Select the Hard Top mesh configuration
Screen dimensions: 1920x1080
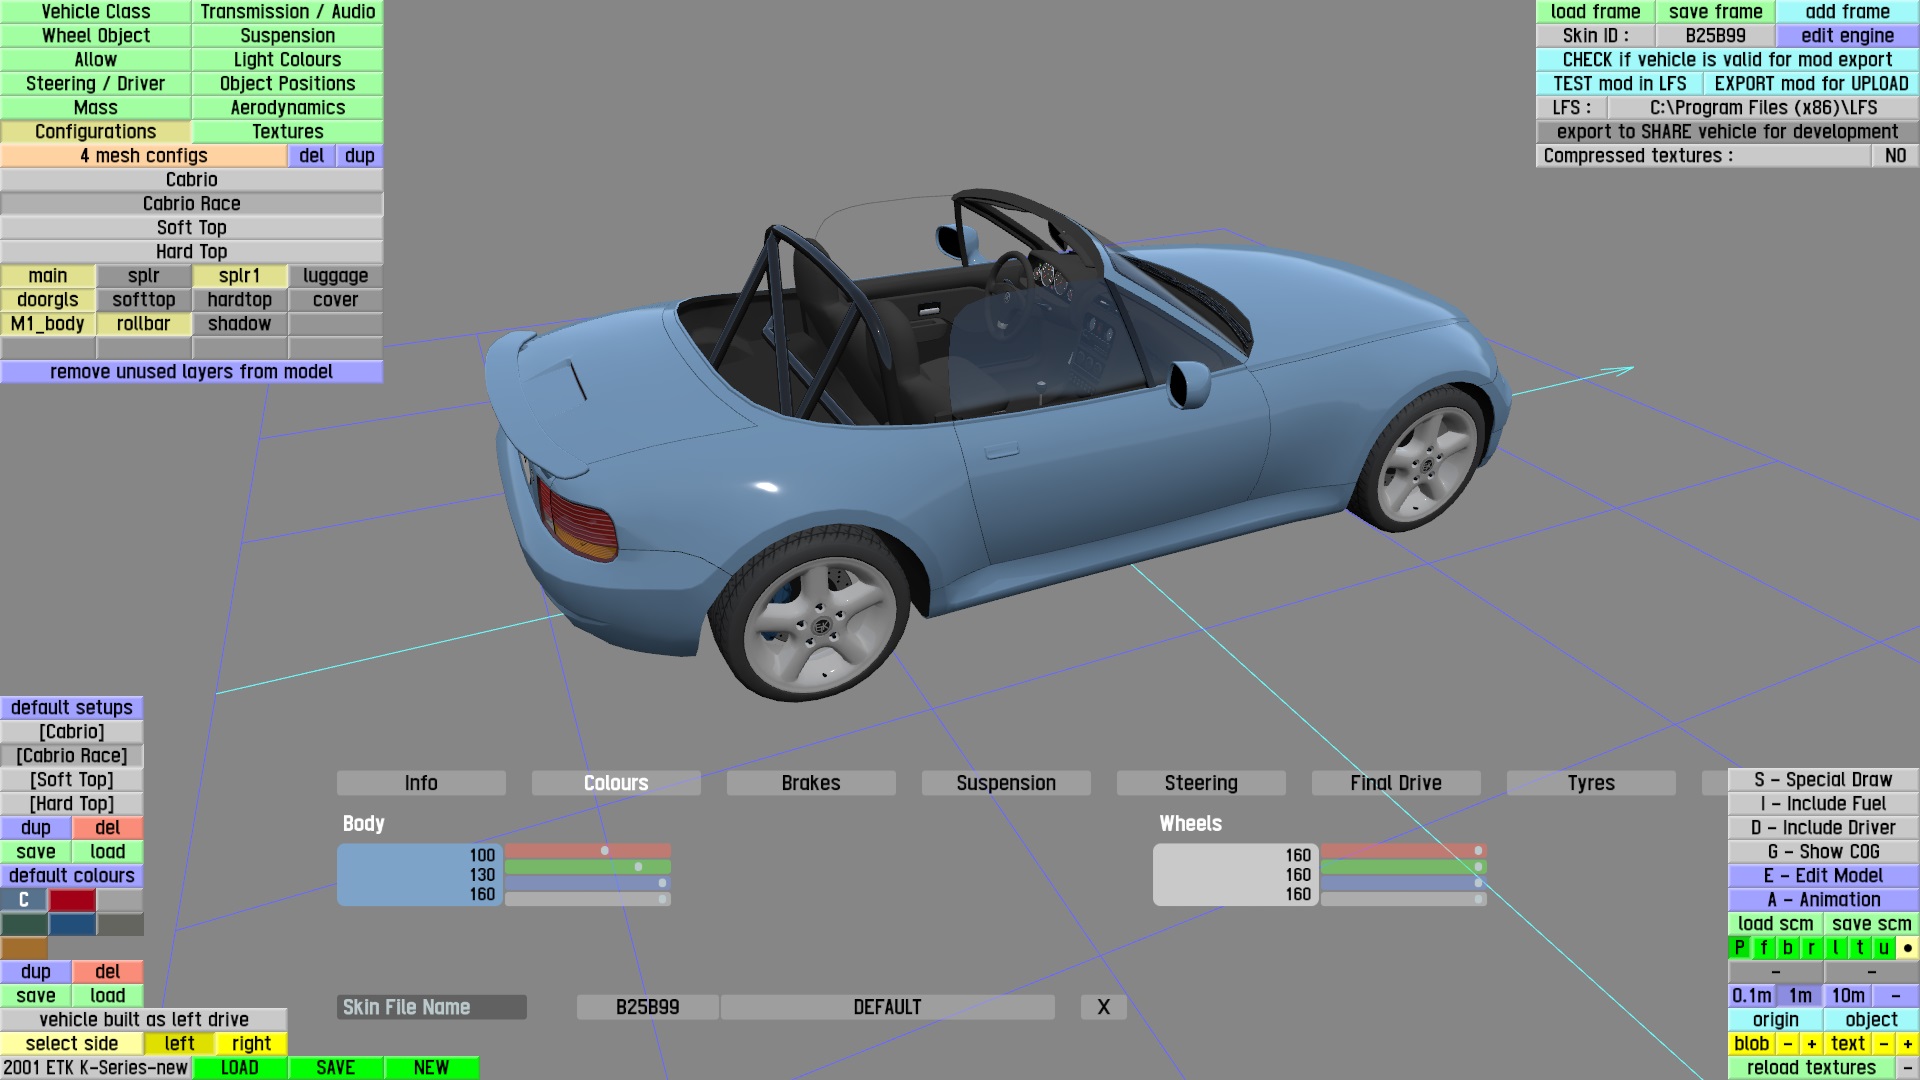click(x=191, y=251)
